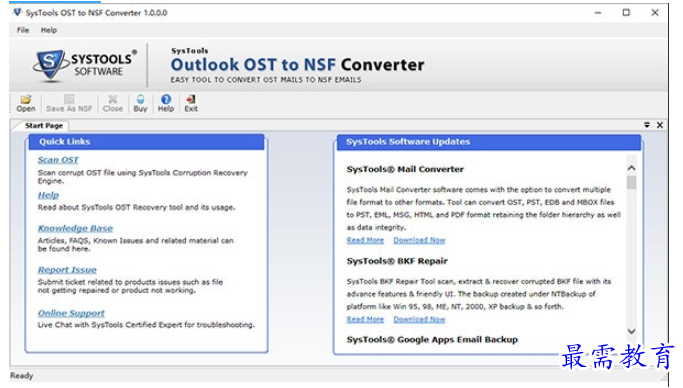Click the SysTools Software logo
This screenshot has height=388, width=683.
pyautogui.click(x=85, y=65)
